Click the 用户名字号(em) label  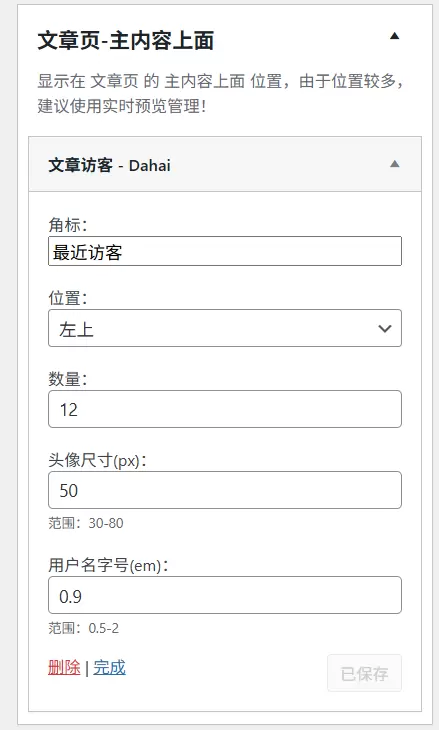point(108,566)
